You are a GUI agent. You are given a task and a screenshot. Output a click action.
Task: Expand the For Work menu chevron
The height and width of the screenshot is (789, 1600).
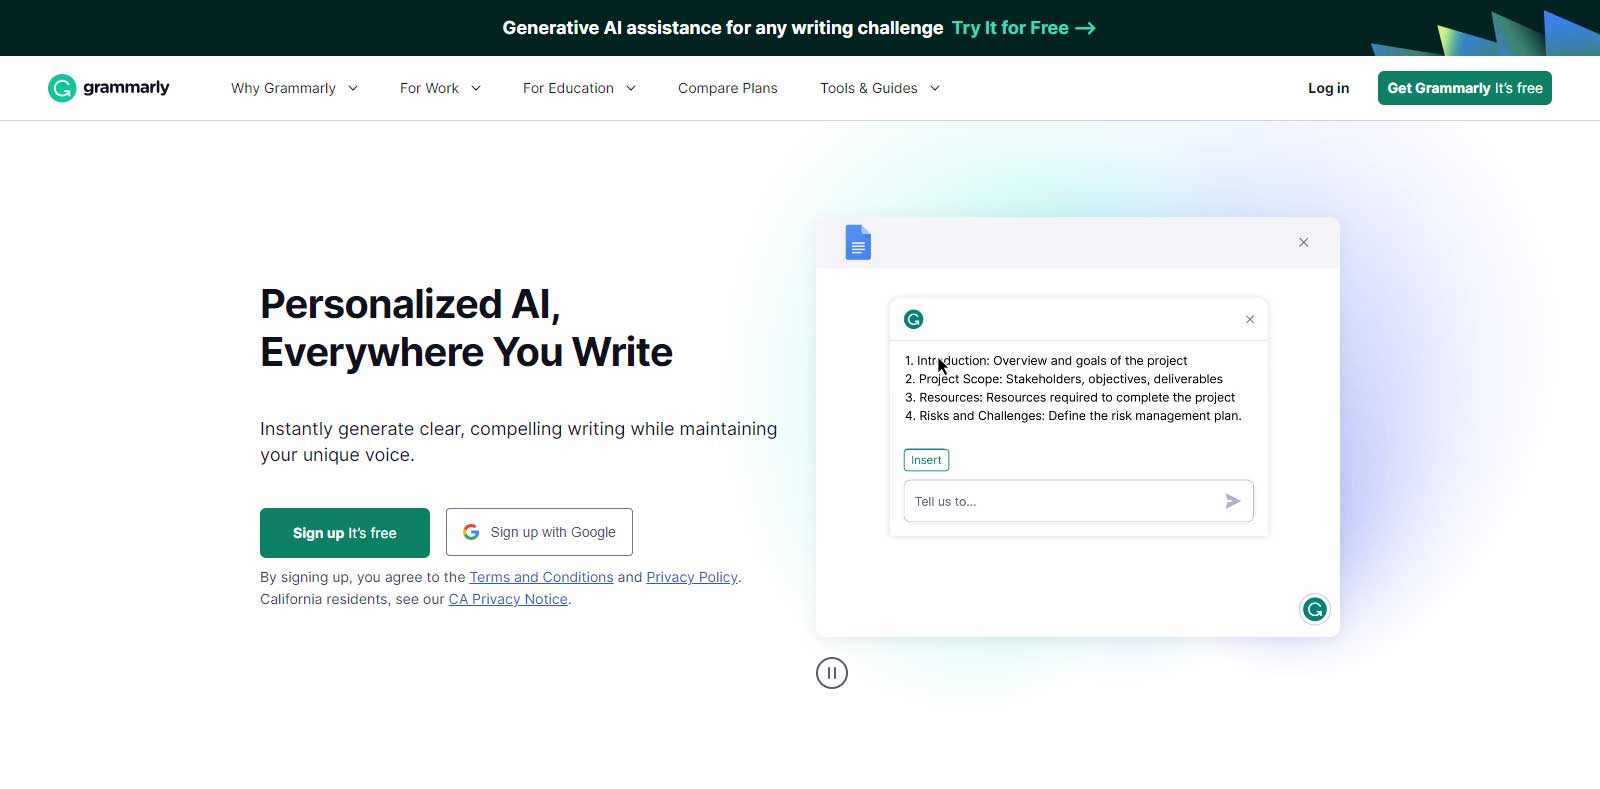[x=476, y=88]
